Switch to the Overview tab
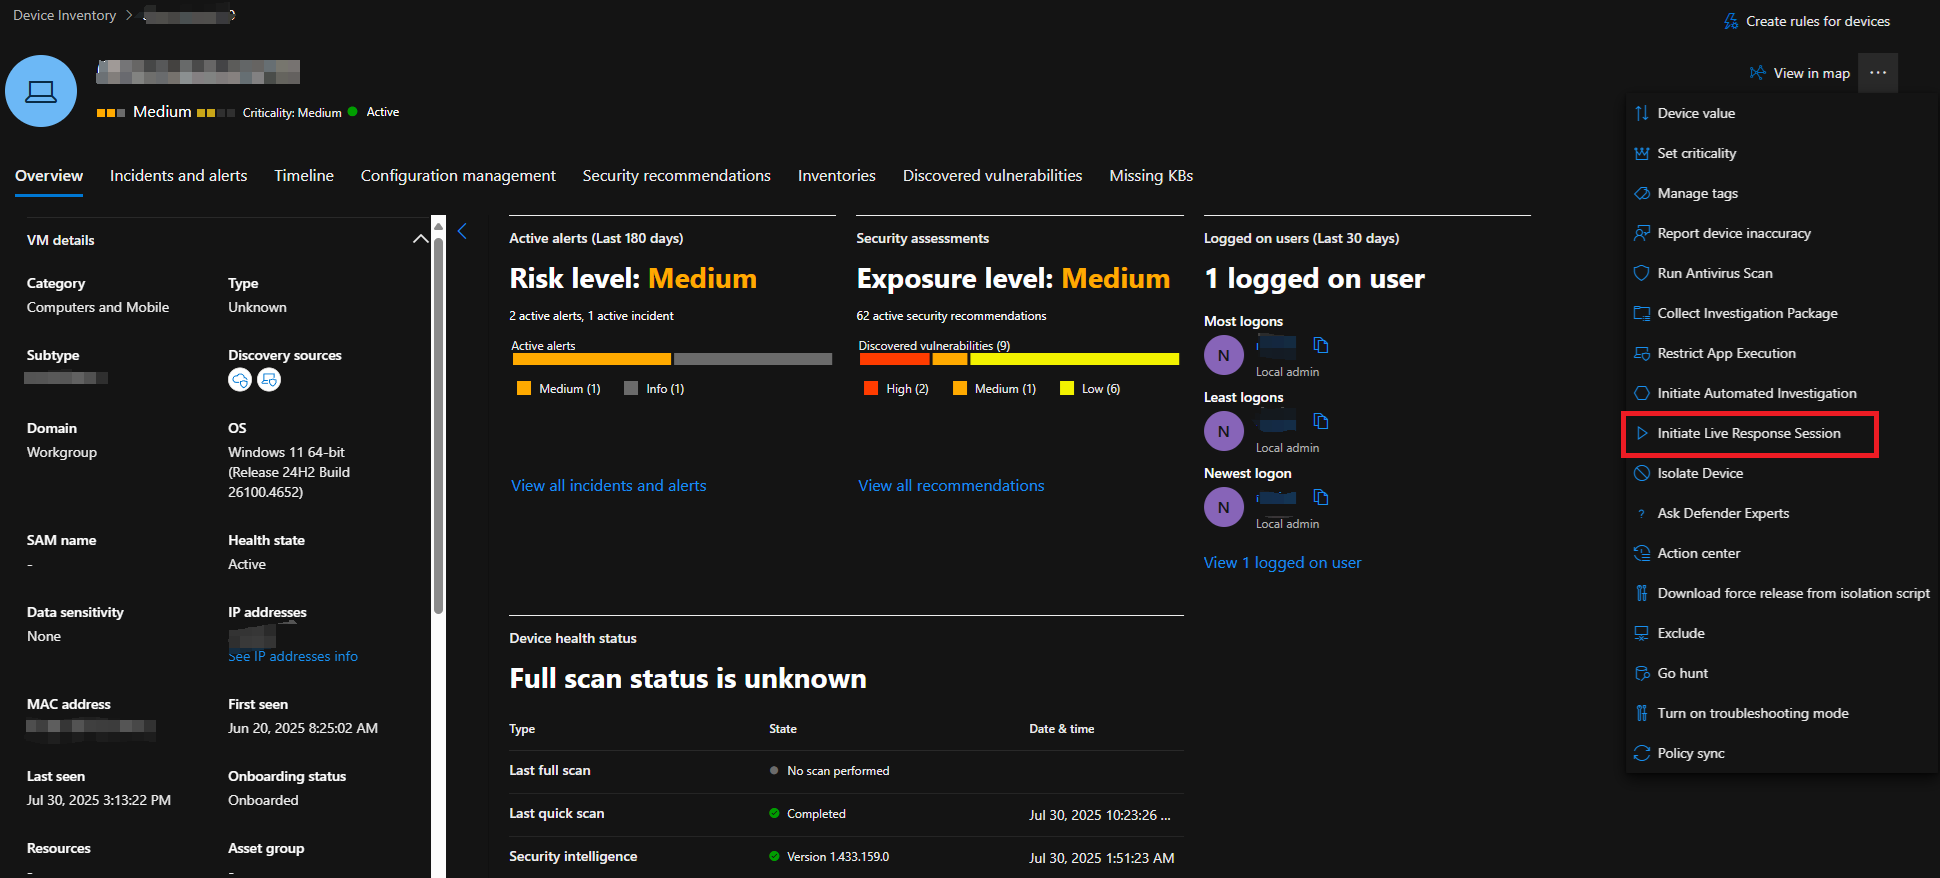This screenshot has height=878, width=1940. [49, 176]
